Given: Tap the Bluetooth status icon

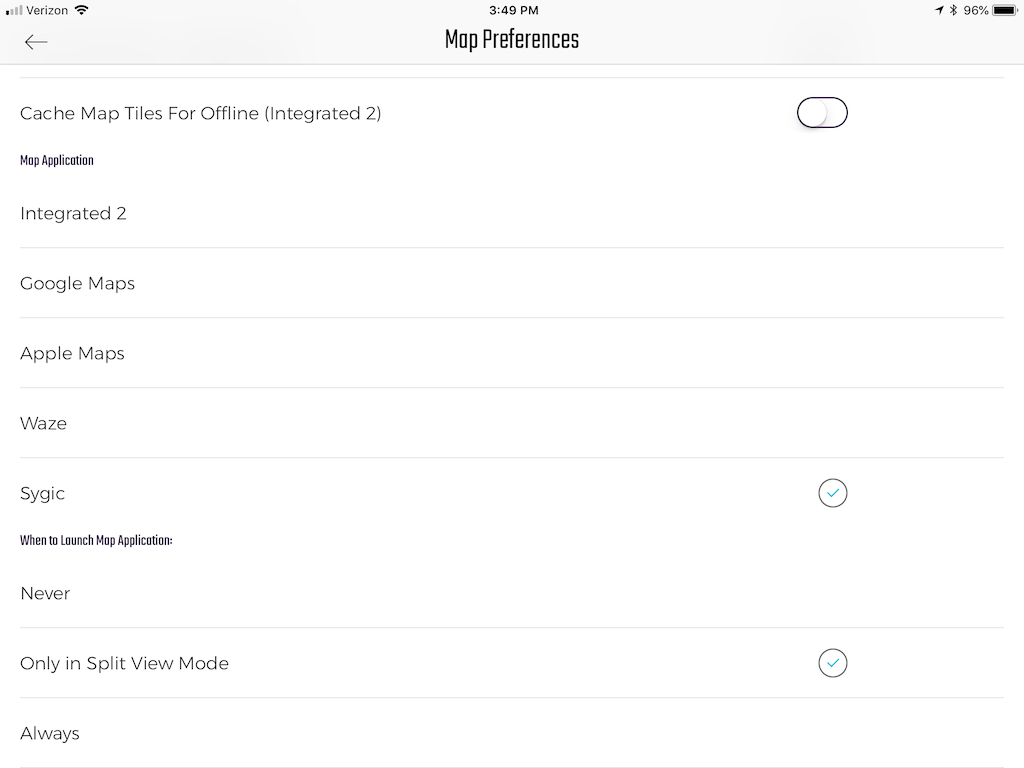Looking at the screenshot, I should [953, 10].
